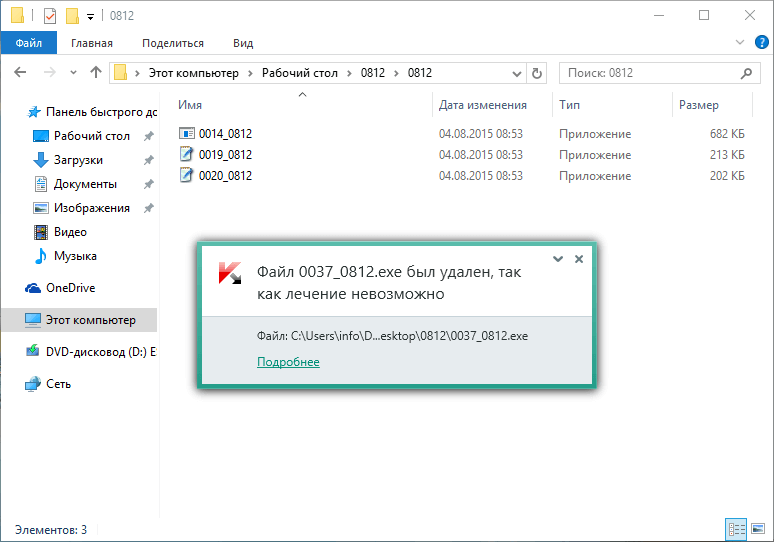The width and height of the screenshot is (774, 542).
Task: Click Рабочий стол in the address path
Action: click(300, 73)
